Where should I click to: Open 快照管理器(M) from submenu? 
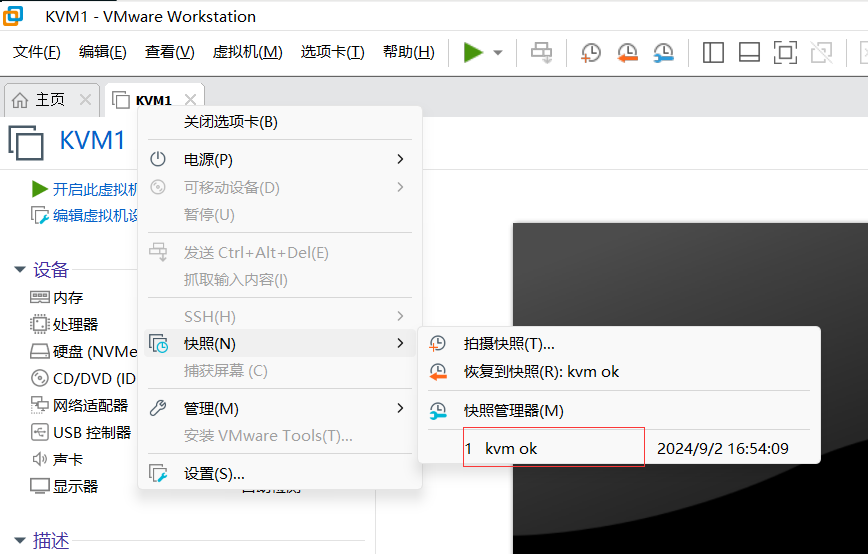click(x=619, y=411)
